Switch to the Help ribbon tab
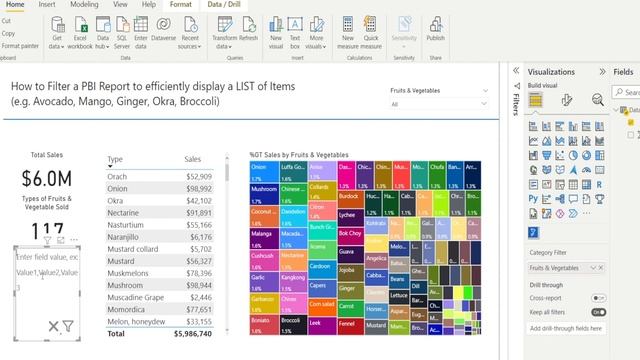The height and width of the screenshot is (360, 640). [x=149, y=4]
